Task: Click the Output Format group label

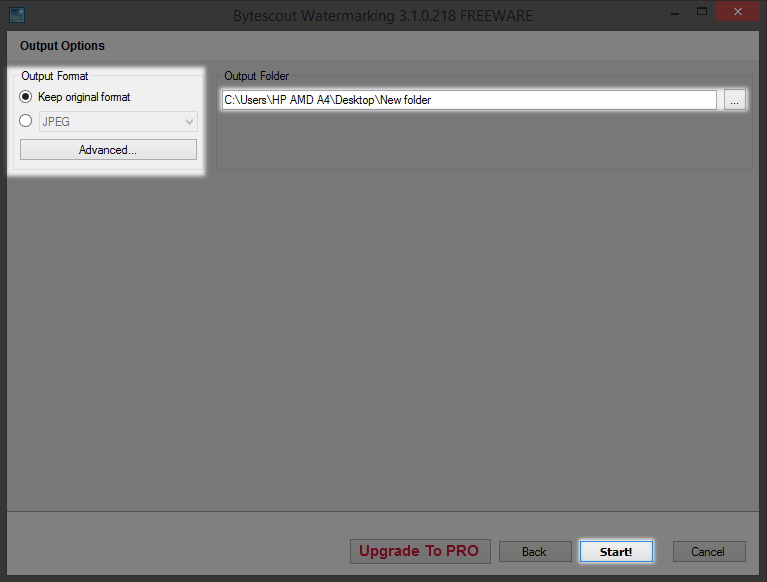Action: click(x=55, y=76)
